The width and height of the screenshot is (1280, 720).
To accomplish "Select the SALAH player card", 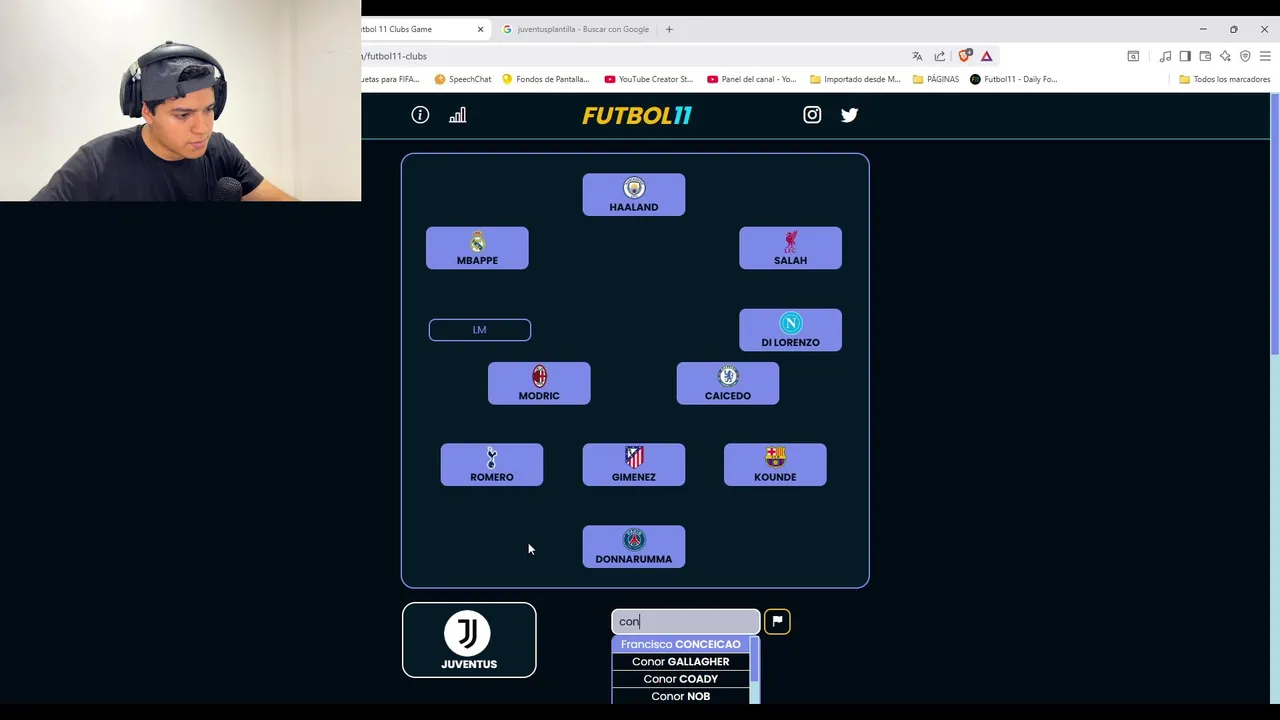I will (790, 248).
